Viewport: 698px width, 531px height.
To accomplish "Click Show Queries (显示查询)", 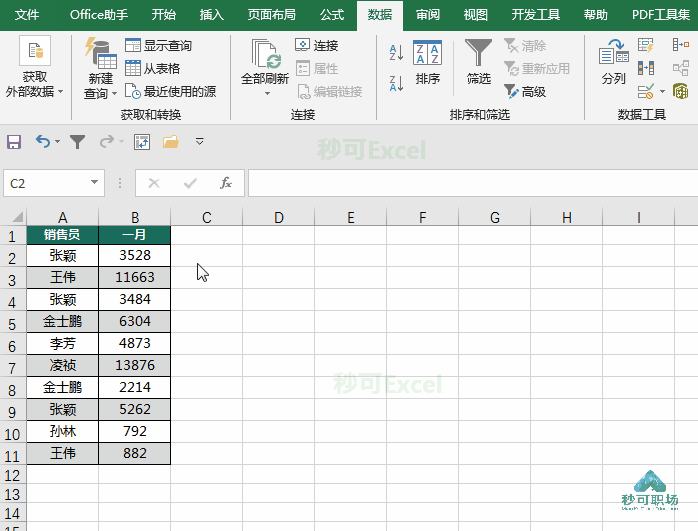I will click(x=158, y=45).
